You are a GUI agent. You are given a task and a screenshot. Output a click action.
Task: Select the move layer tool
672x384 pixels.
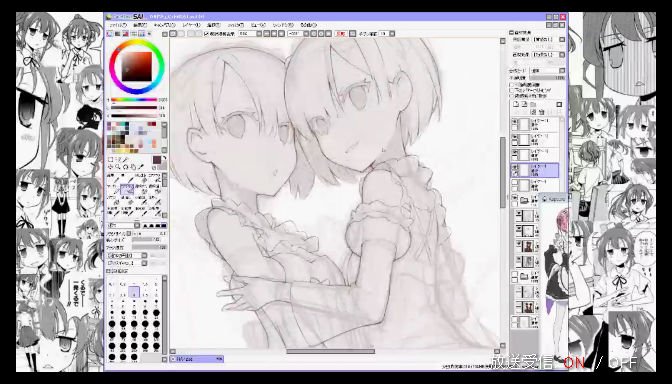(x=111, y=167)
